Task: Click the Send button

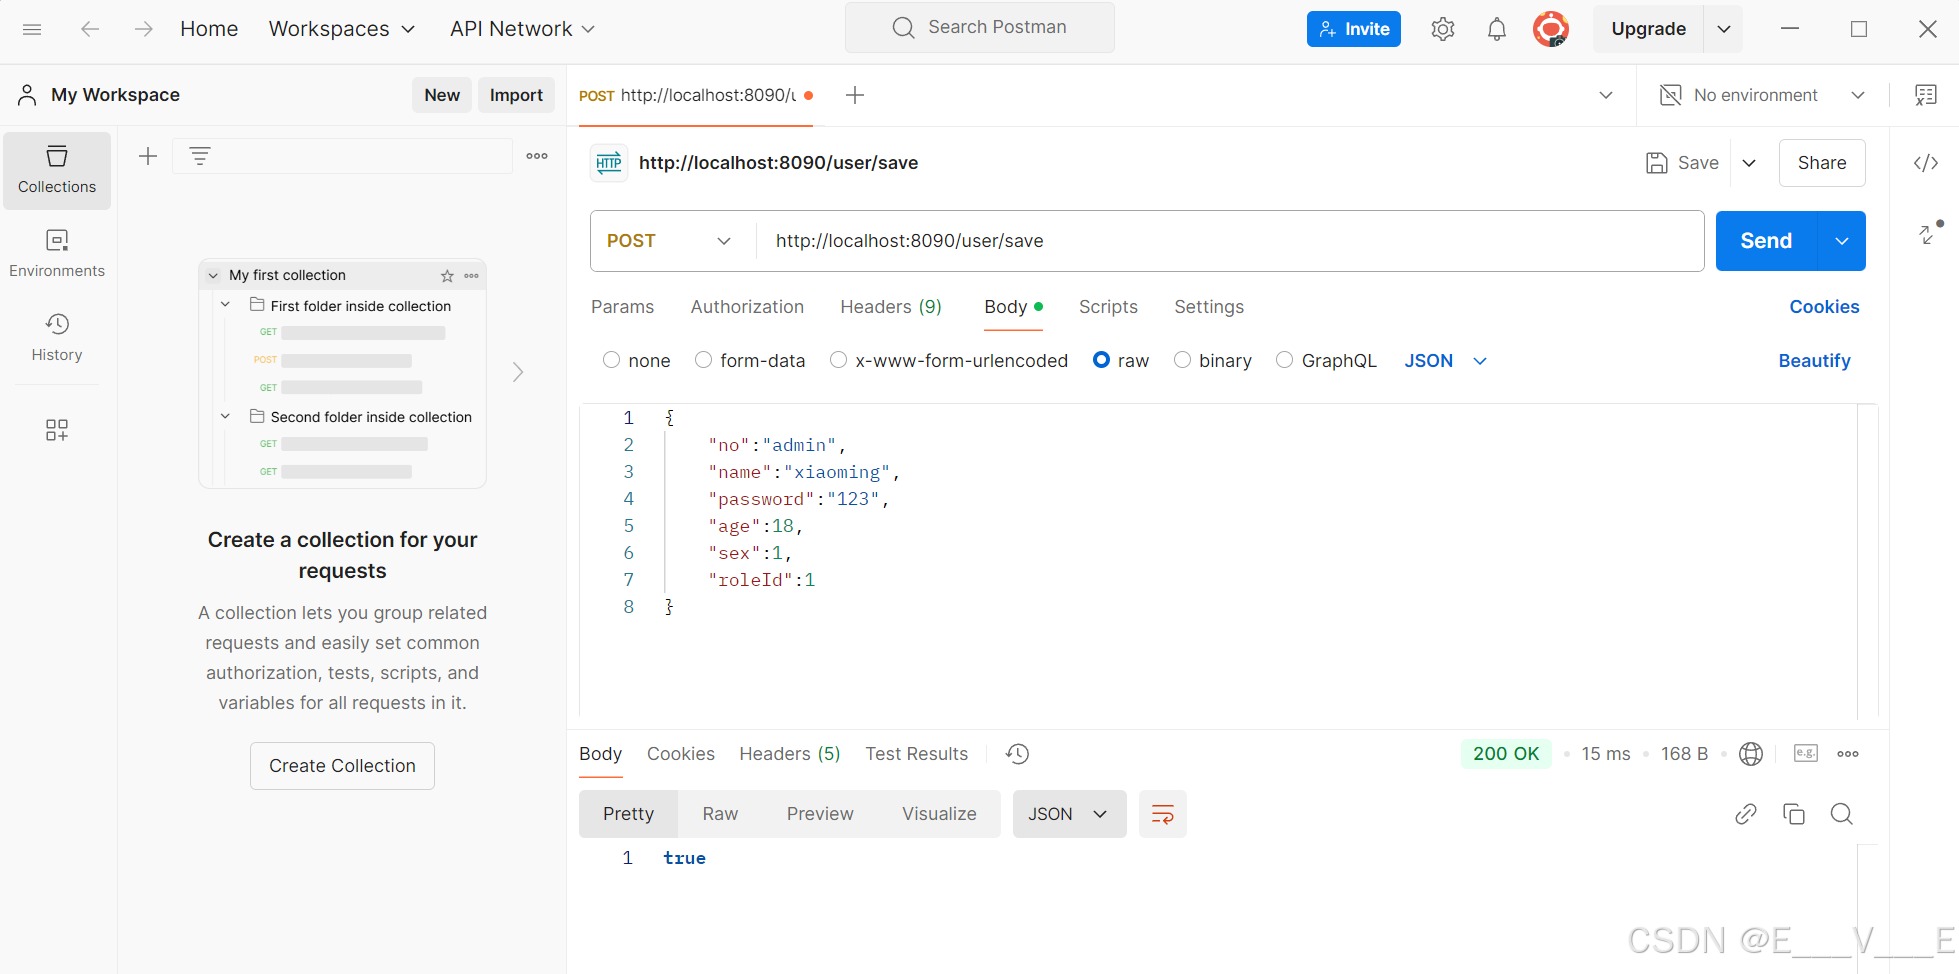Action: coord(1766,241)
